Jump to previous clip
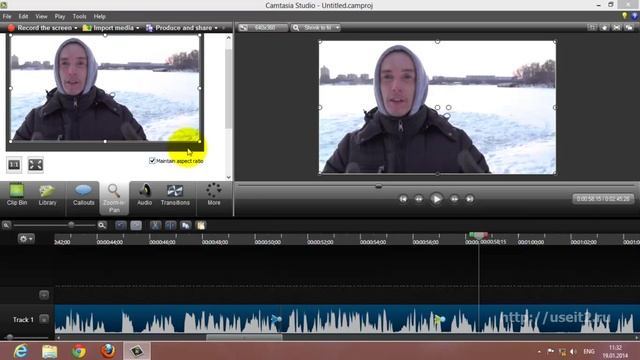This screenshot has height=360, width=640. (x=403, y=199)
